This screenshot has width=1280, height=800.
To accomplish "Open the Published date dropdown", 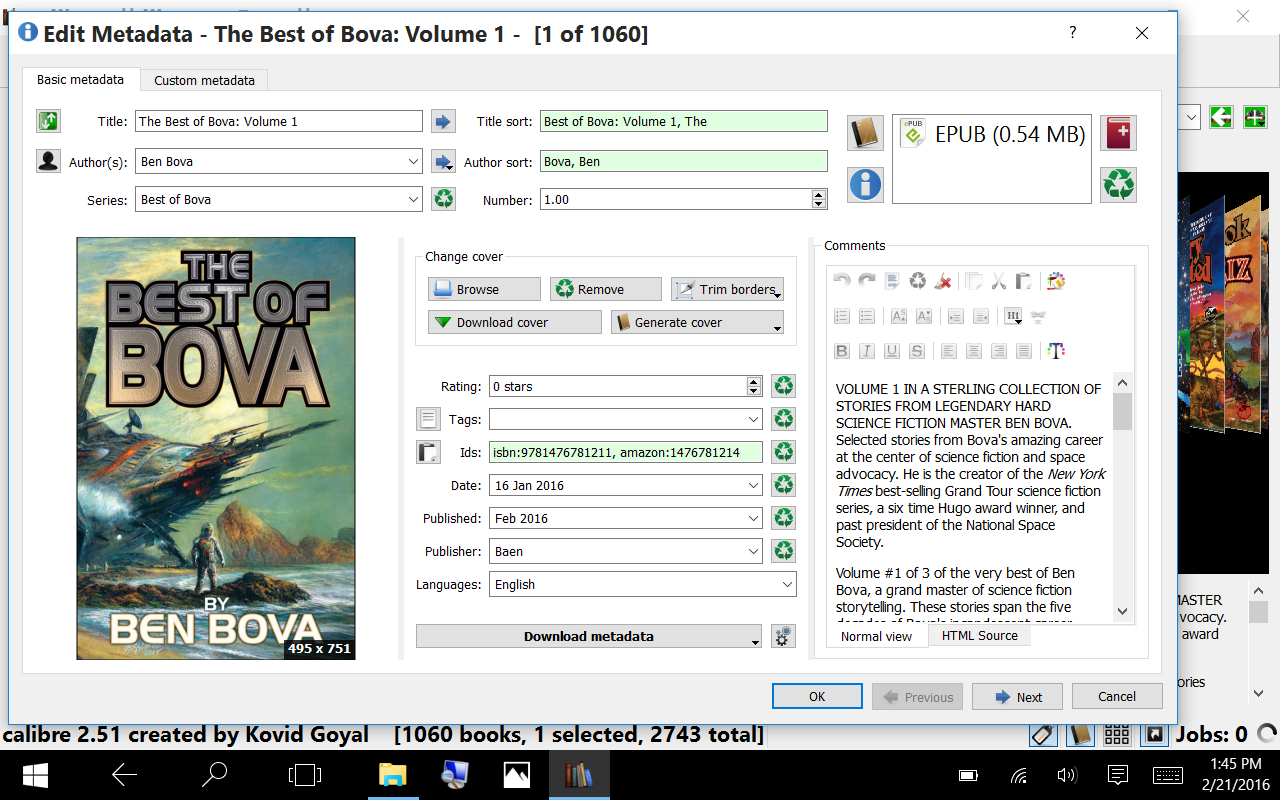I will [x=754, y=518].
